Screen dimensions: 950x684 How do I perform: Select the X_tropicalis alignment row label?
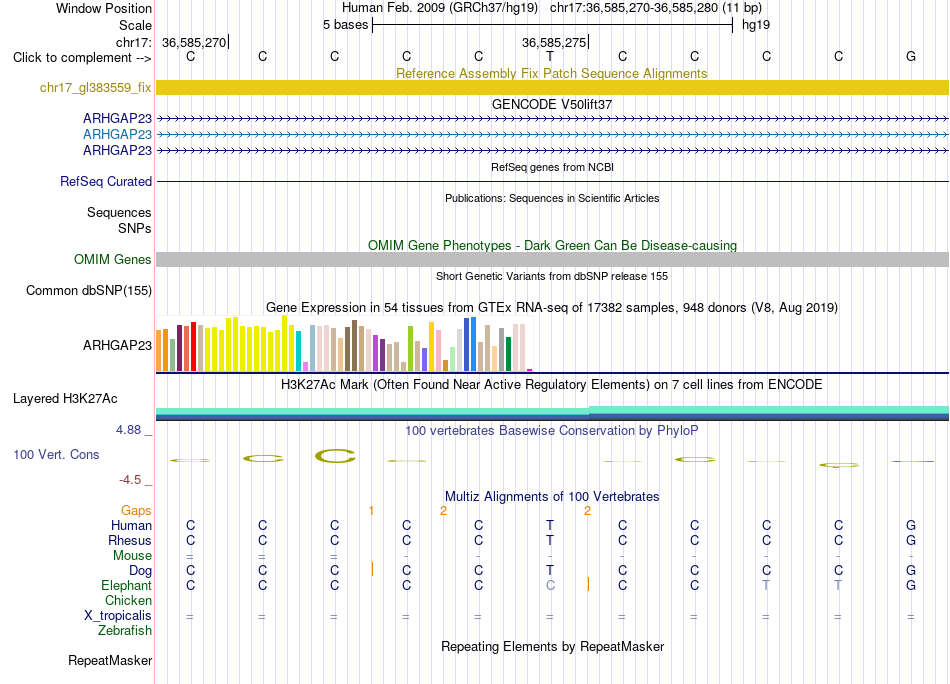coord(118,616)
